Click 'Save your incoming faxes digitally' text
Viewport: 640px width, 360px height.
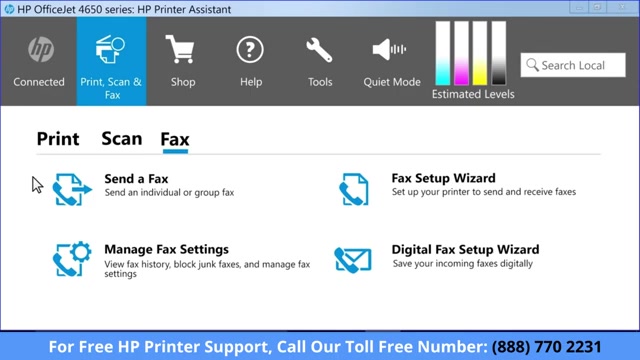[462, 264]
